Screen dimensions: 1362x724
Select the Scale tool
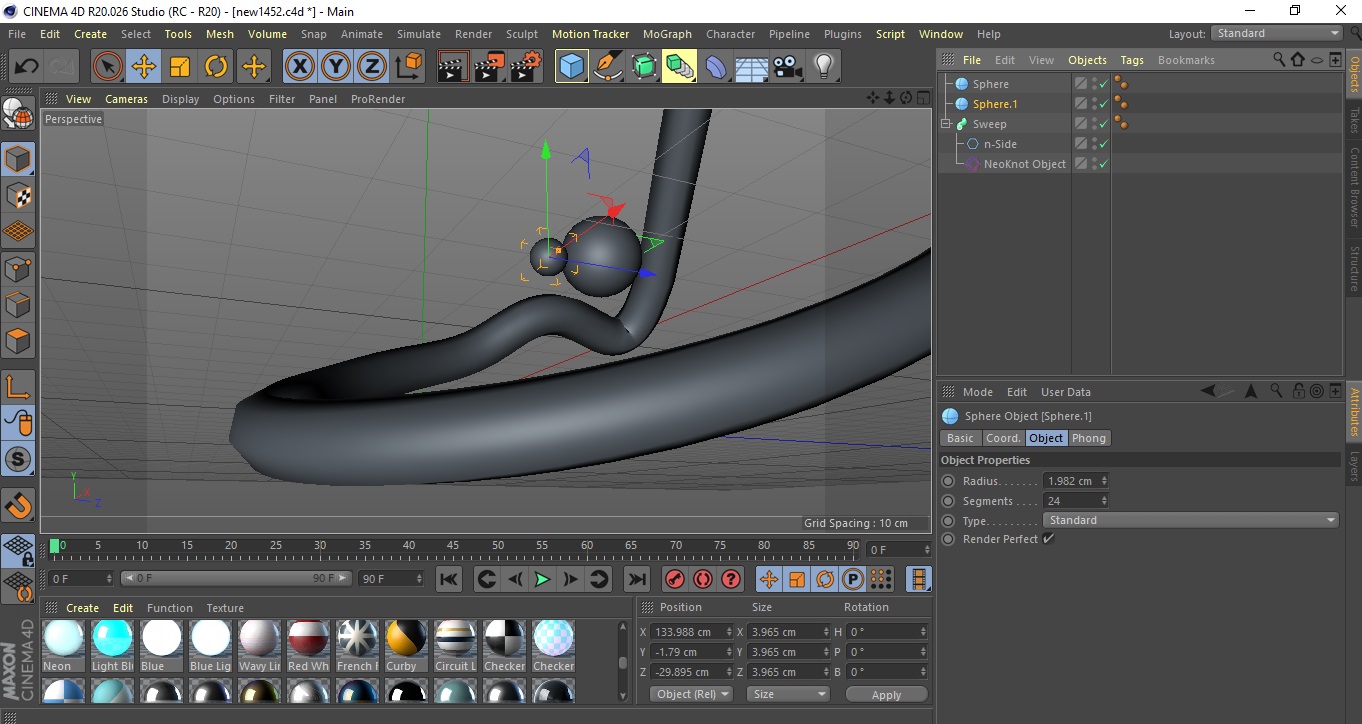(x=180, y=67)
